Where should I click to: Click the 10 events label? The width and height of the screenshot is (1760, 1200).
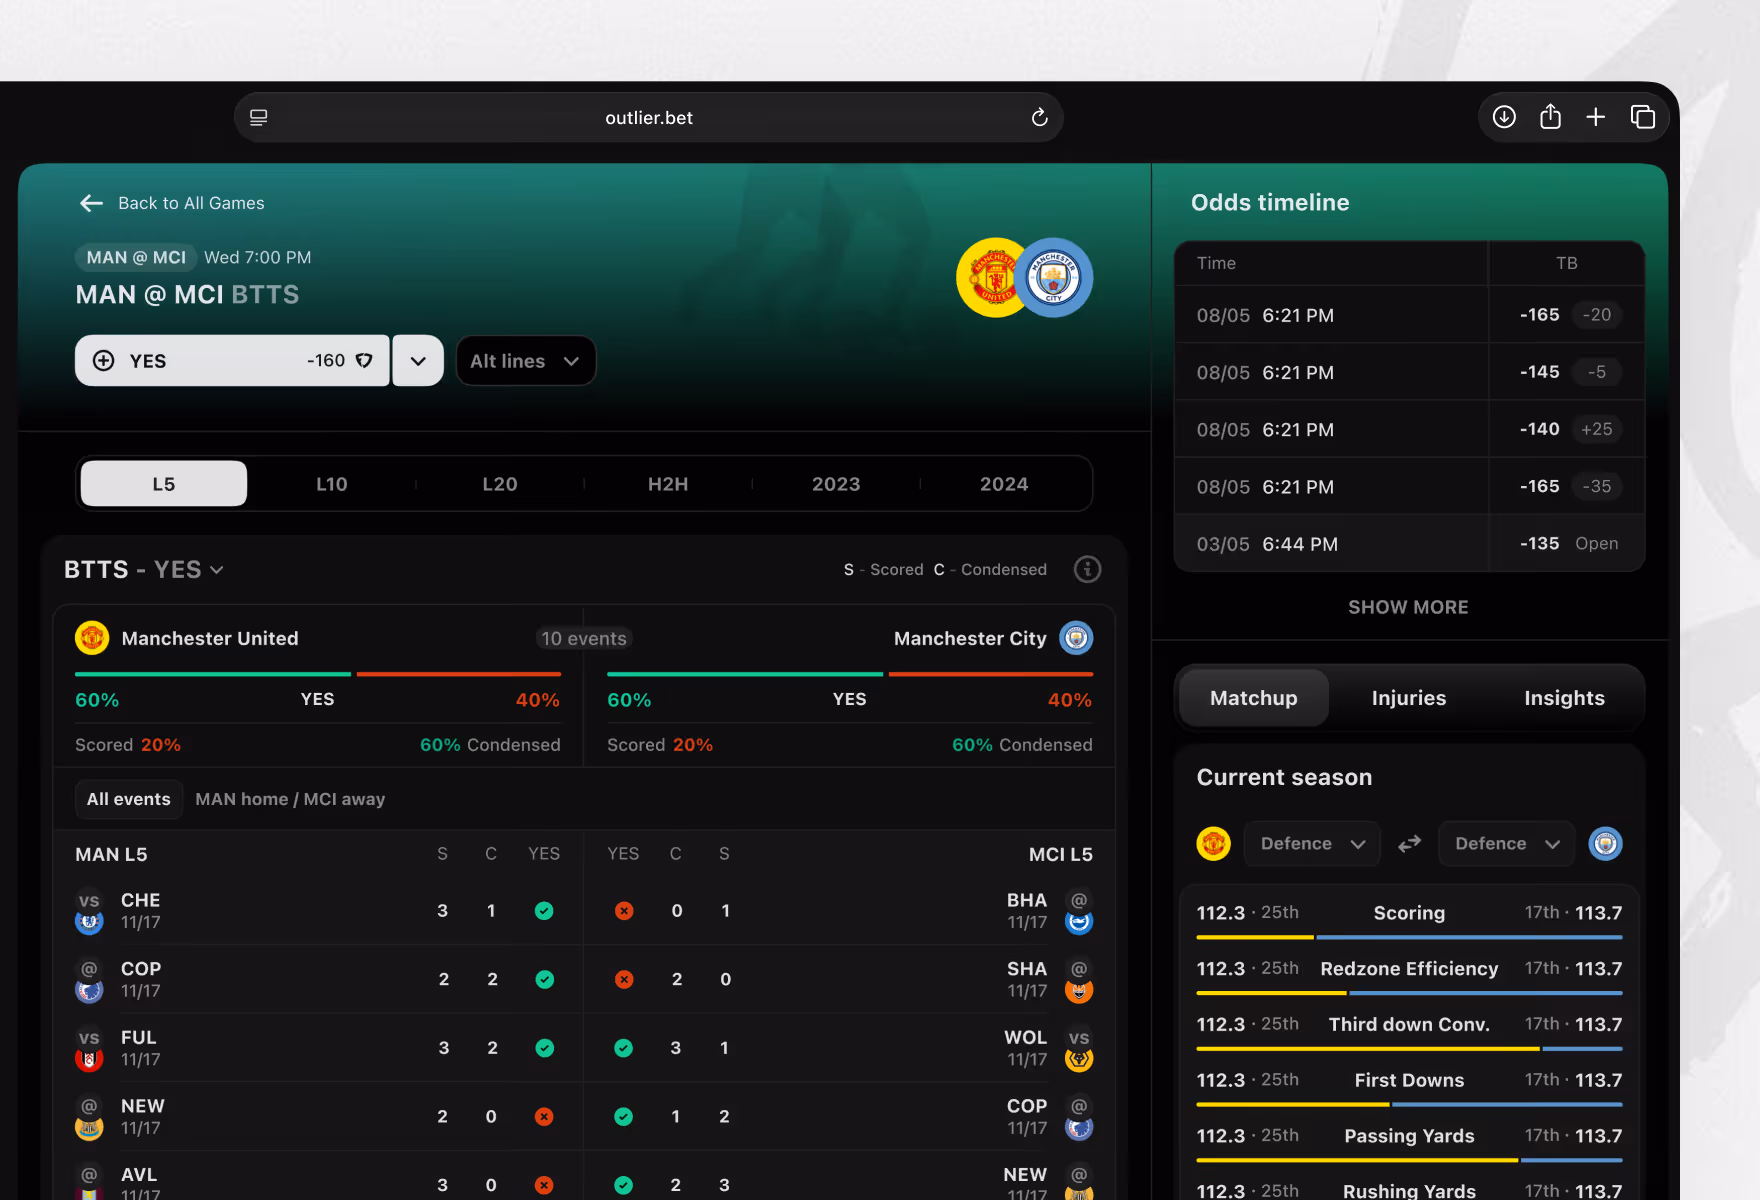tap(584, 638)
